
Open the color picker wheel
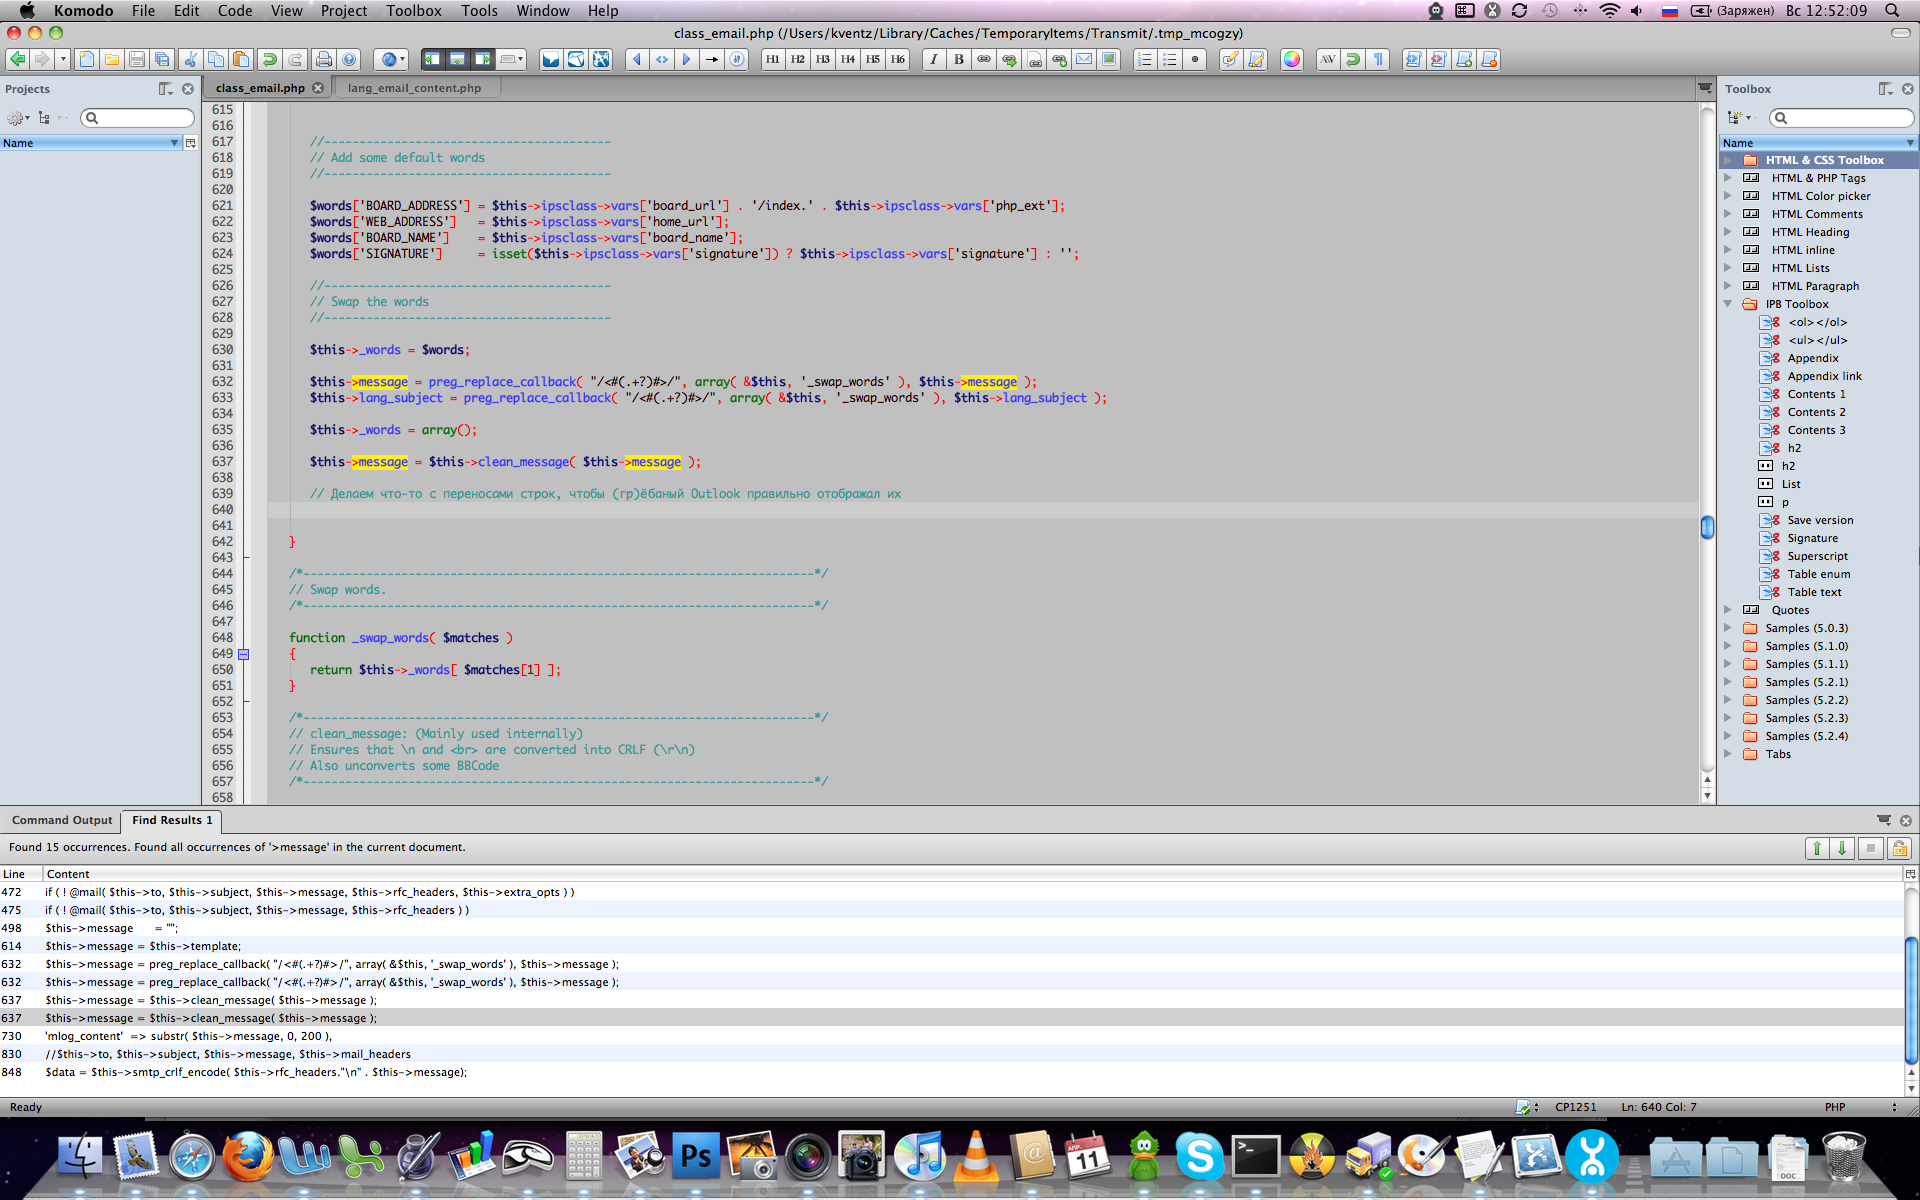pyautogui.click(x=1292, y=60)
